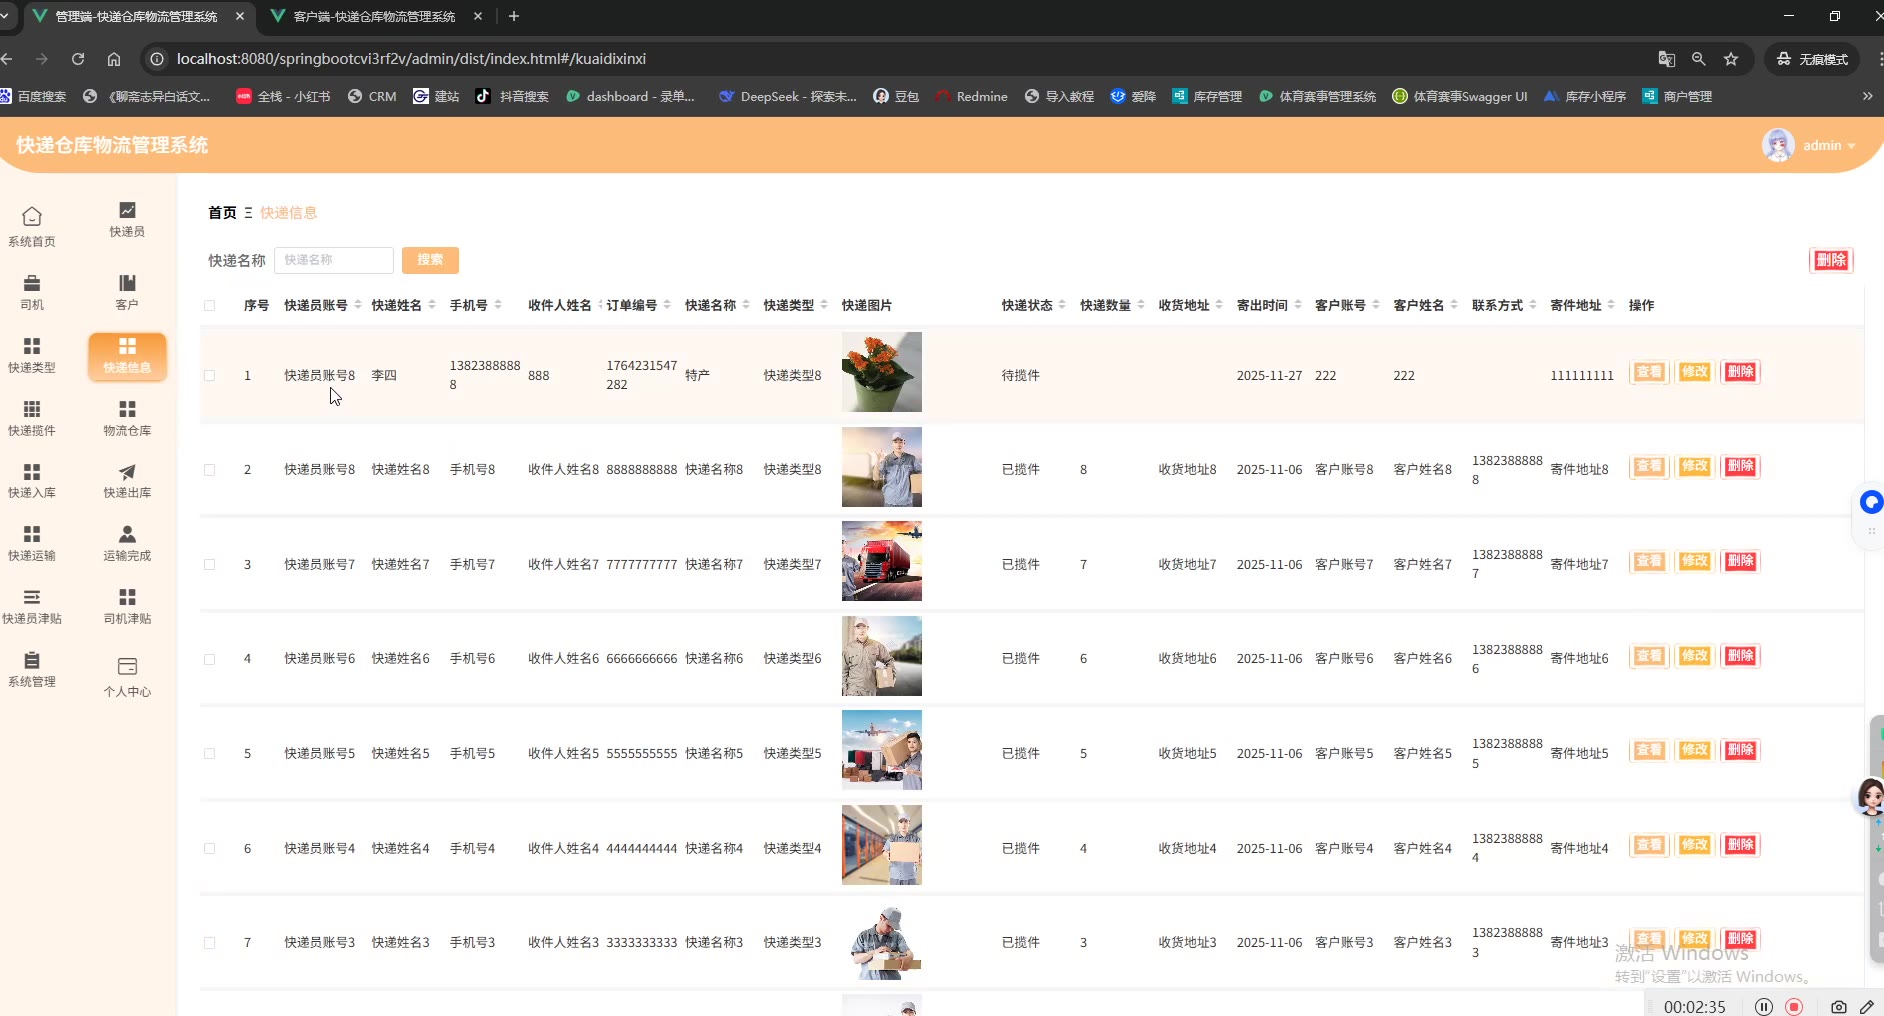This screenshot has height=1016, width=1884.
Task: Sort the table by 快递类型 column
Action: (x=824, y=305)
